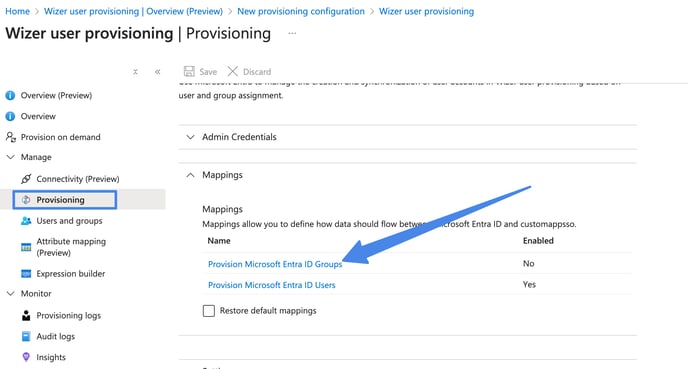Collapse the Monitor group in sidebar

(x=11, y=294)
